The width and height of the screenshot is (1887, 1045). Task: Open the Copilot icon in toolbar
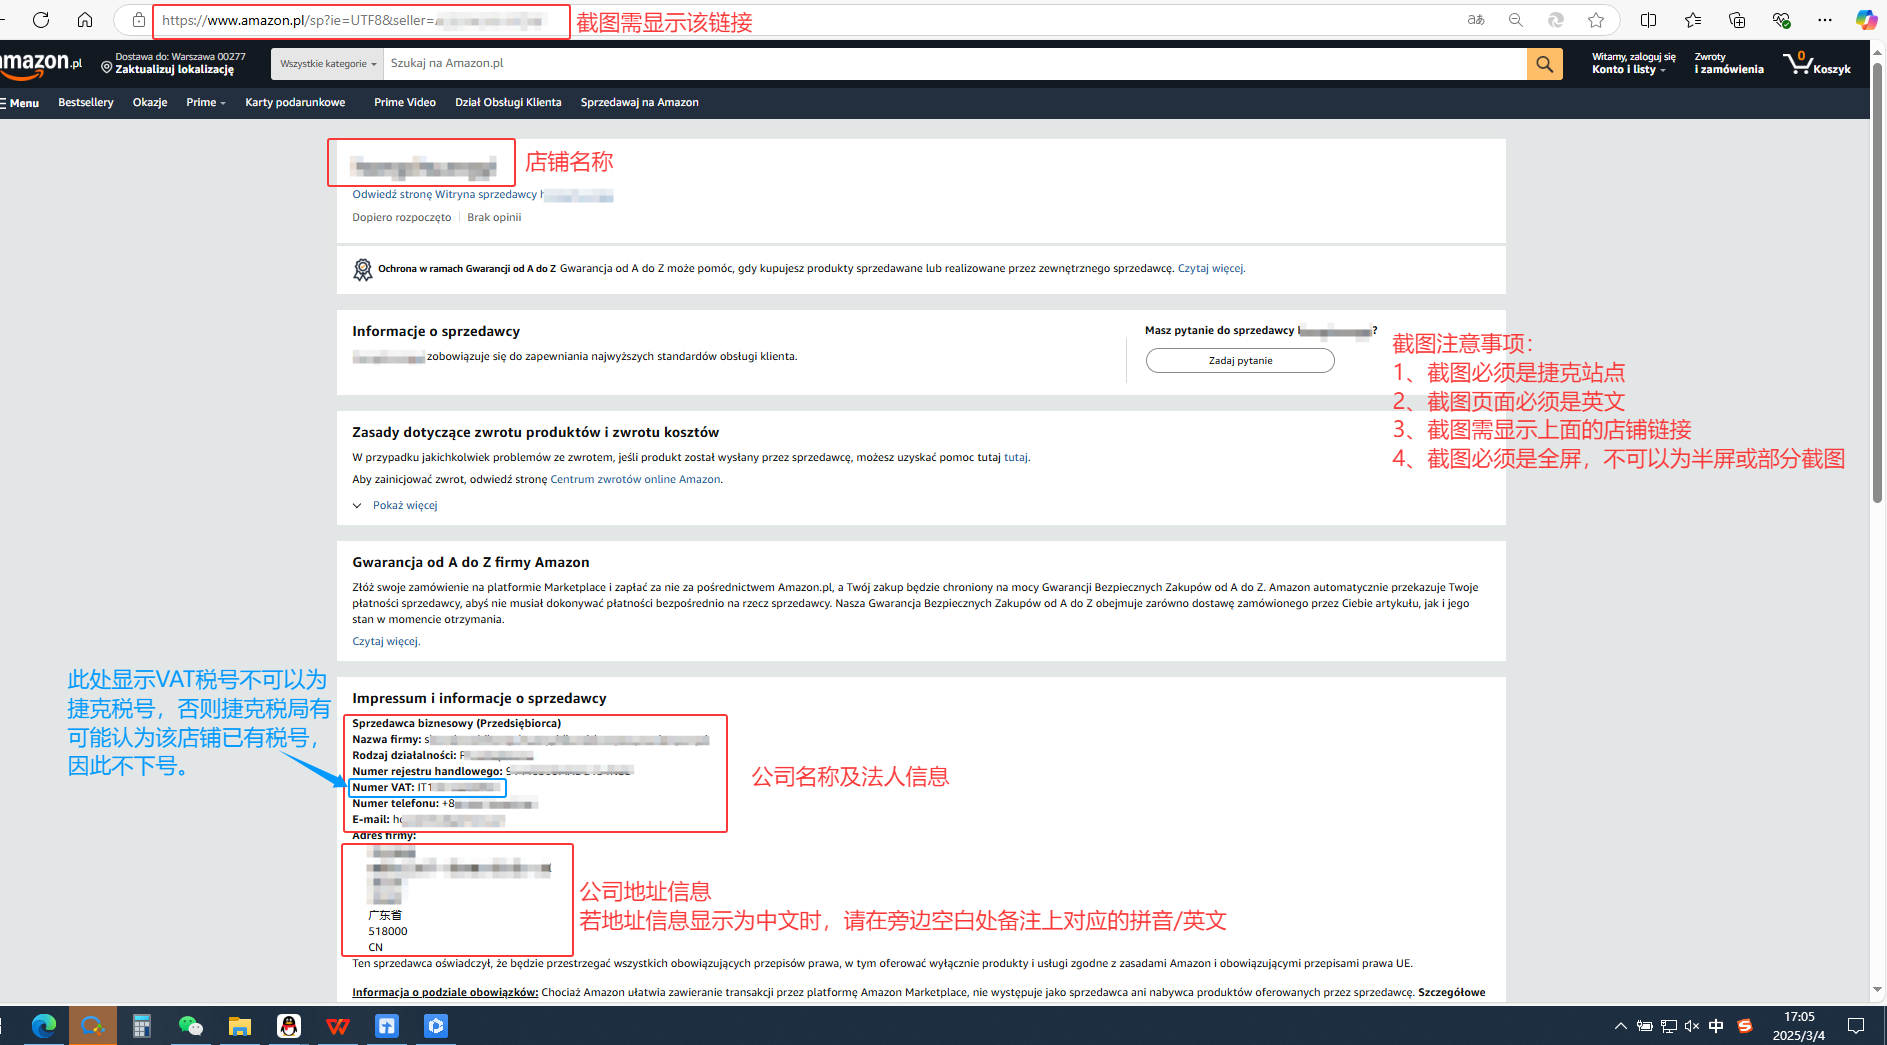[1866, 20]
